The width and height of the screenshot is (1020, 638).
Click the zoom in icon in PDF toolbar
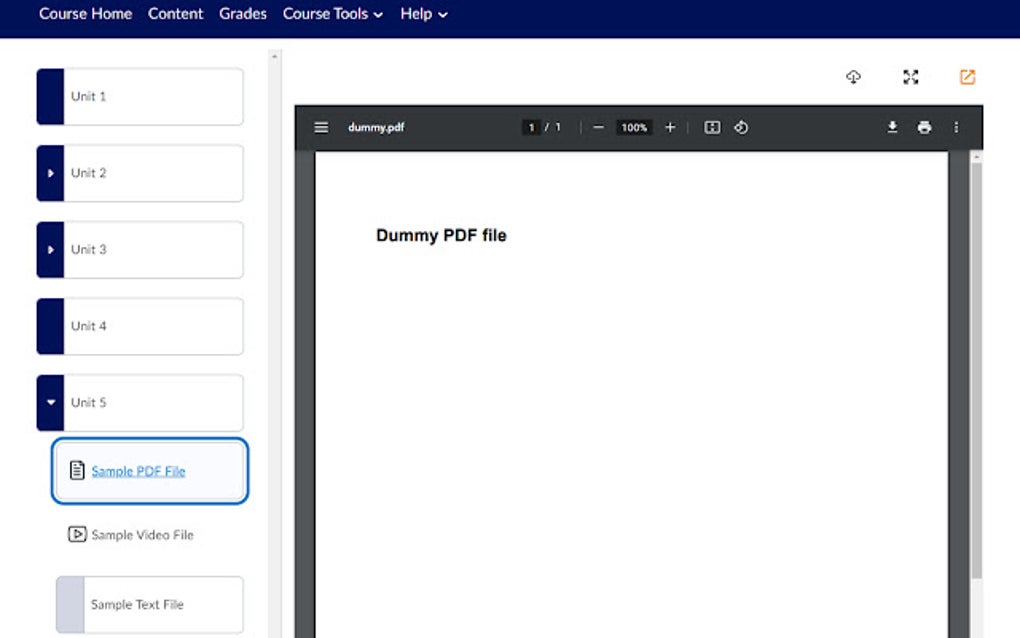coord(670,127)
